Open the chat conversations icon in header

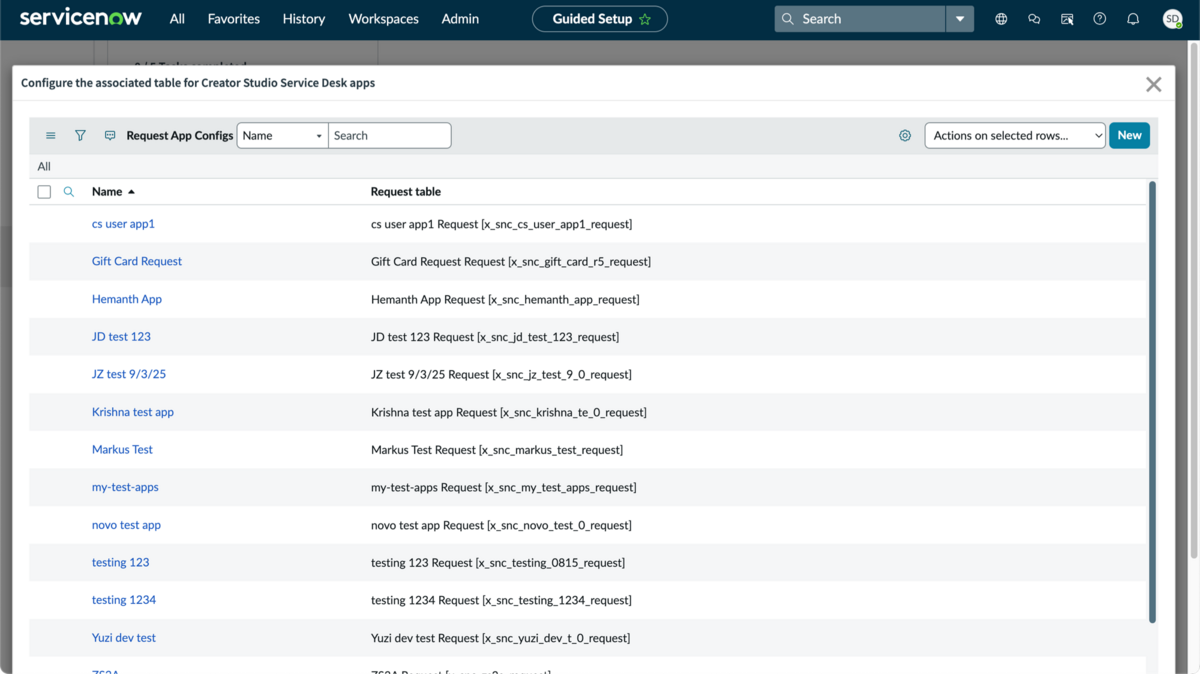tap(1034, 19)
